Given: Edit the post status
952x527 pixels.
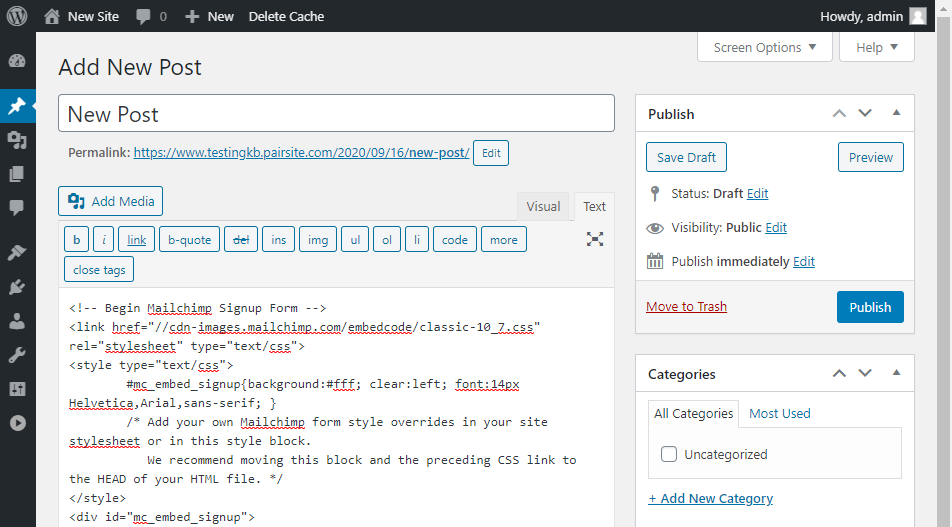Looking at the screenshot, I should tap(757, 194).
